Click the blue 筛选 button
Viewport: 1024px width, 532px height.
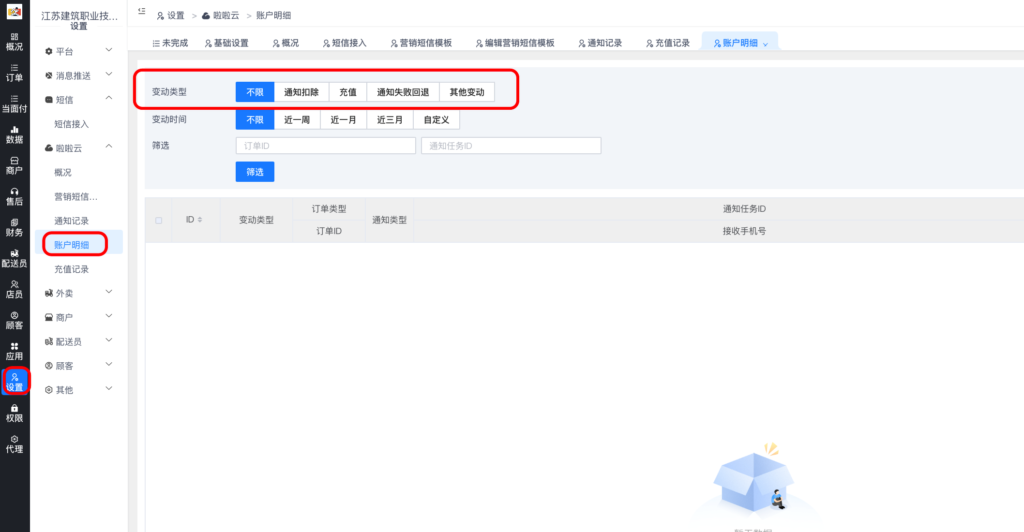tap(255, 172)
